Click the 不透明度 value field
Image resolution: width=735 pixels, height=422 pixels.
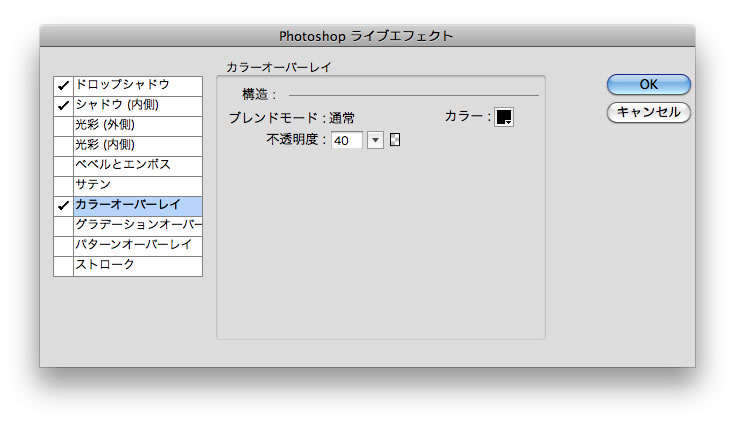pyautogui.click(x=347, y=140)
